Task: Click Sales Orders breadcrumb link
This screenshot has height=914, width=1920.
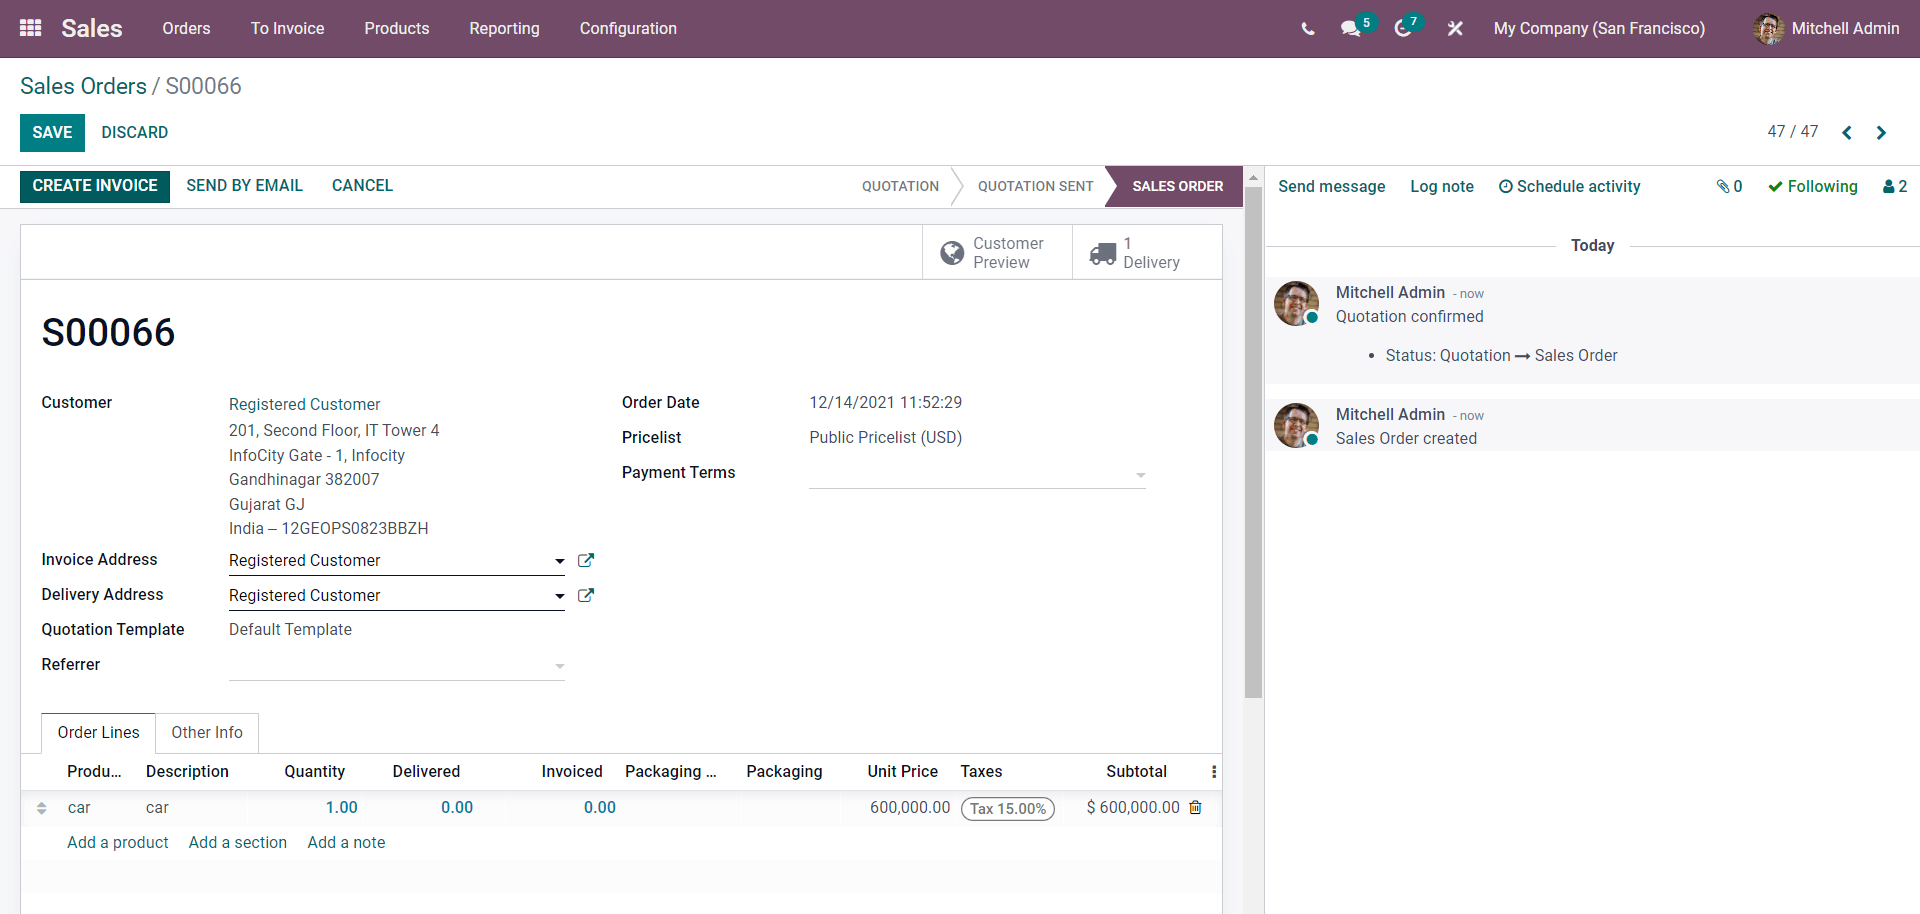Action: coord(83,86)
